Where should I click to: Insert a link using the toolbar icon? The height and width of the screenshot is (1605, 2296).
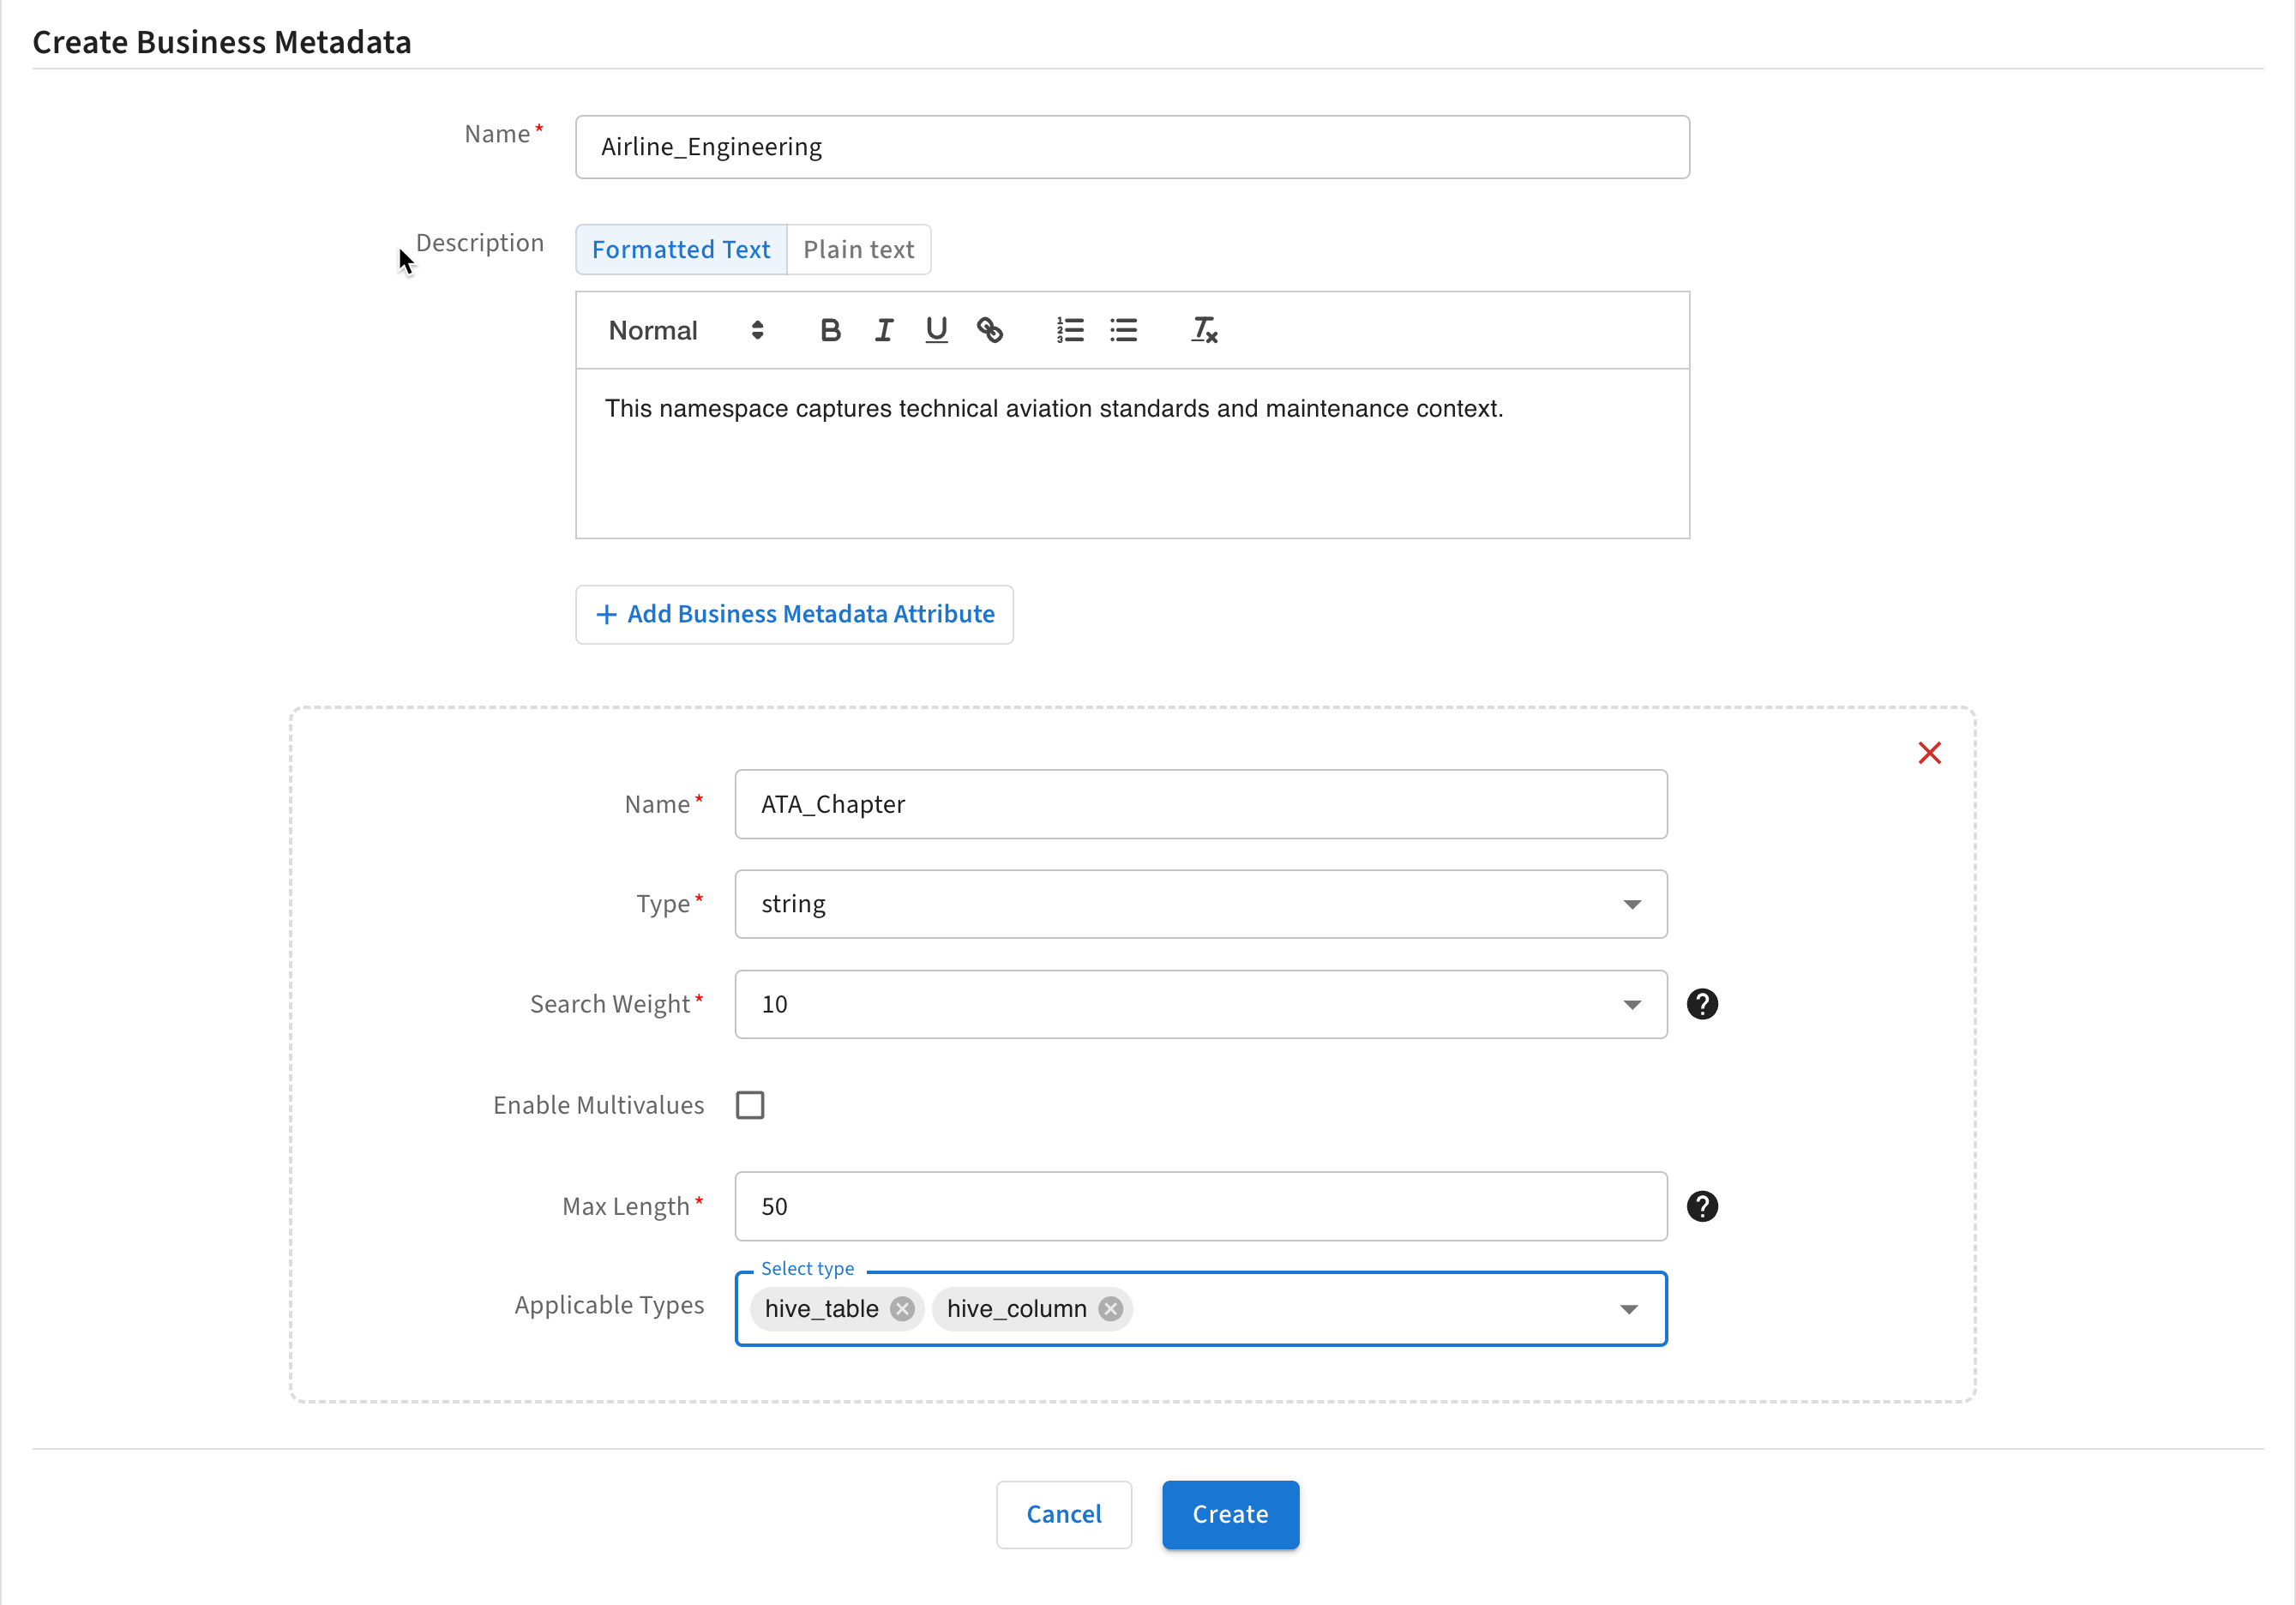pos(989,330)
